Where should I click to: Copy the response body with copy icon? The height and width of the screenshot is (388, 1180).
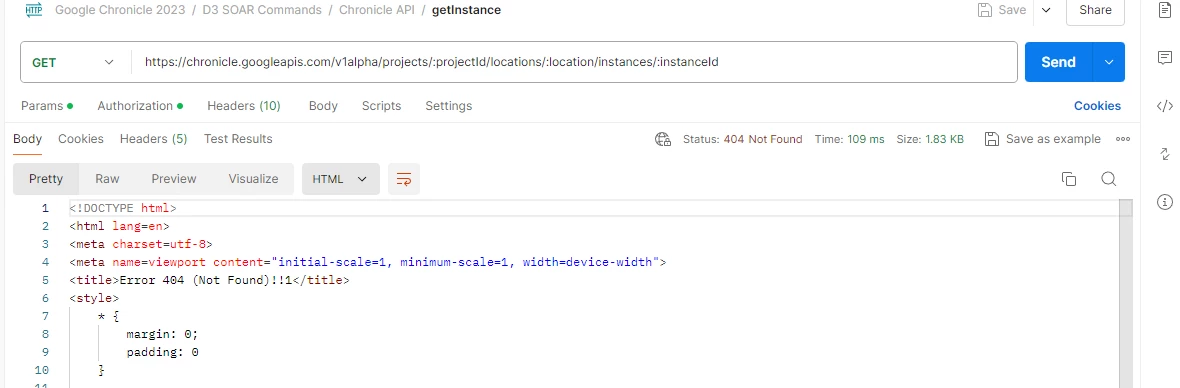(1069, 179)
